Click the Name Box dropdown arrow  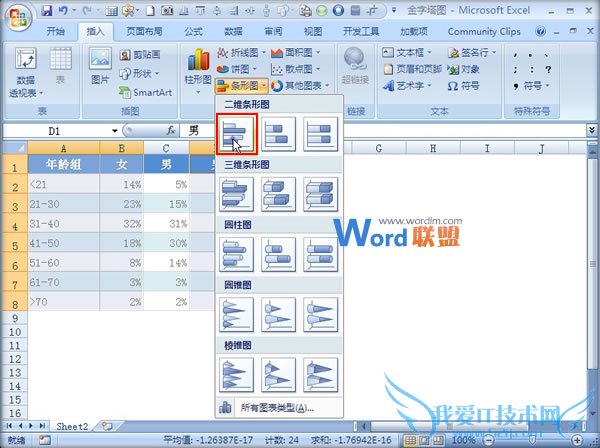[x=114, y=131]
